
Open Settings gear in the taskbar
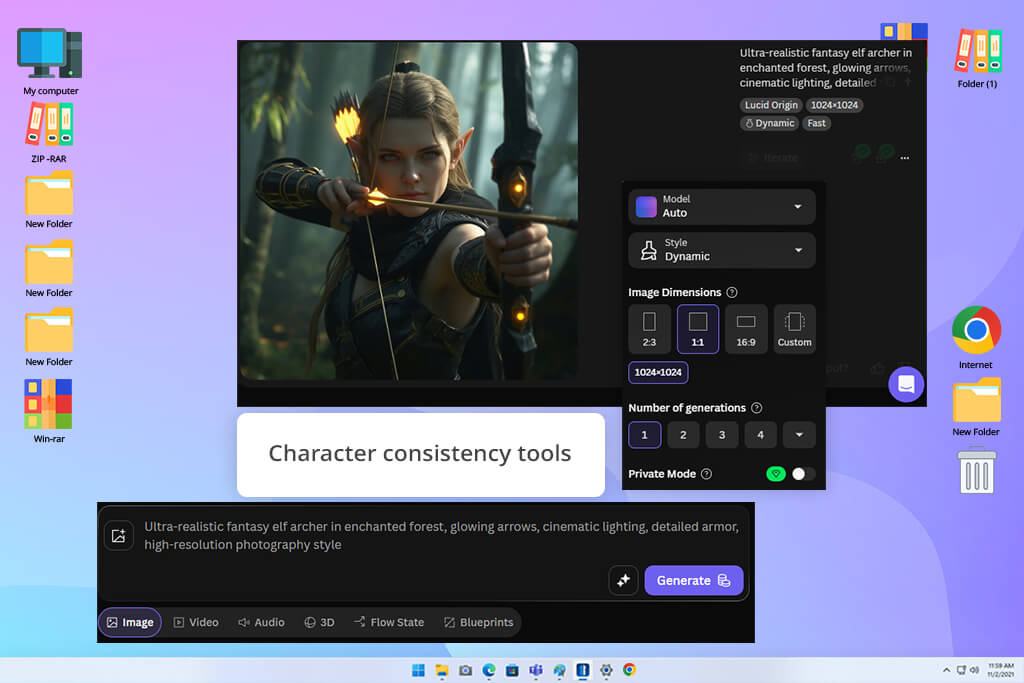606,670
